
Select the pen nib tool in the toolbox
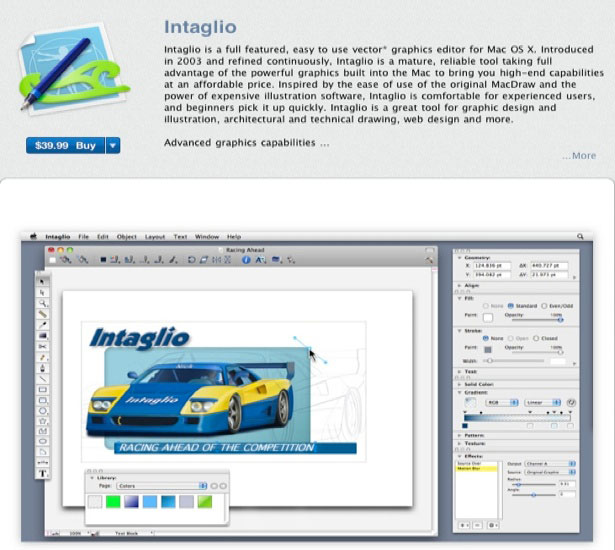42,368
